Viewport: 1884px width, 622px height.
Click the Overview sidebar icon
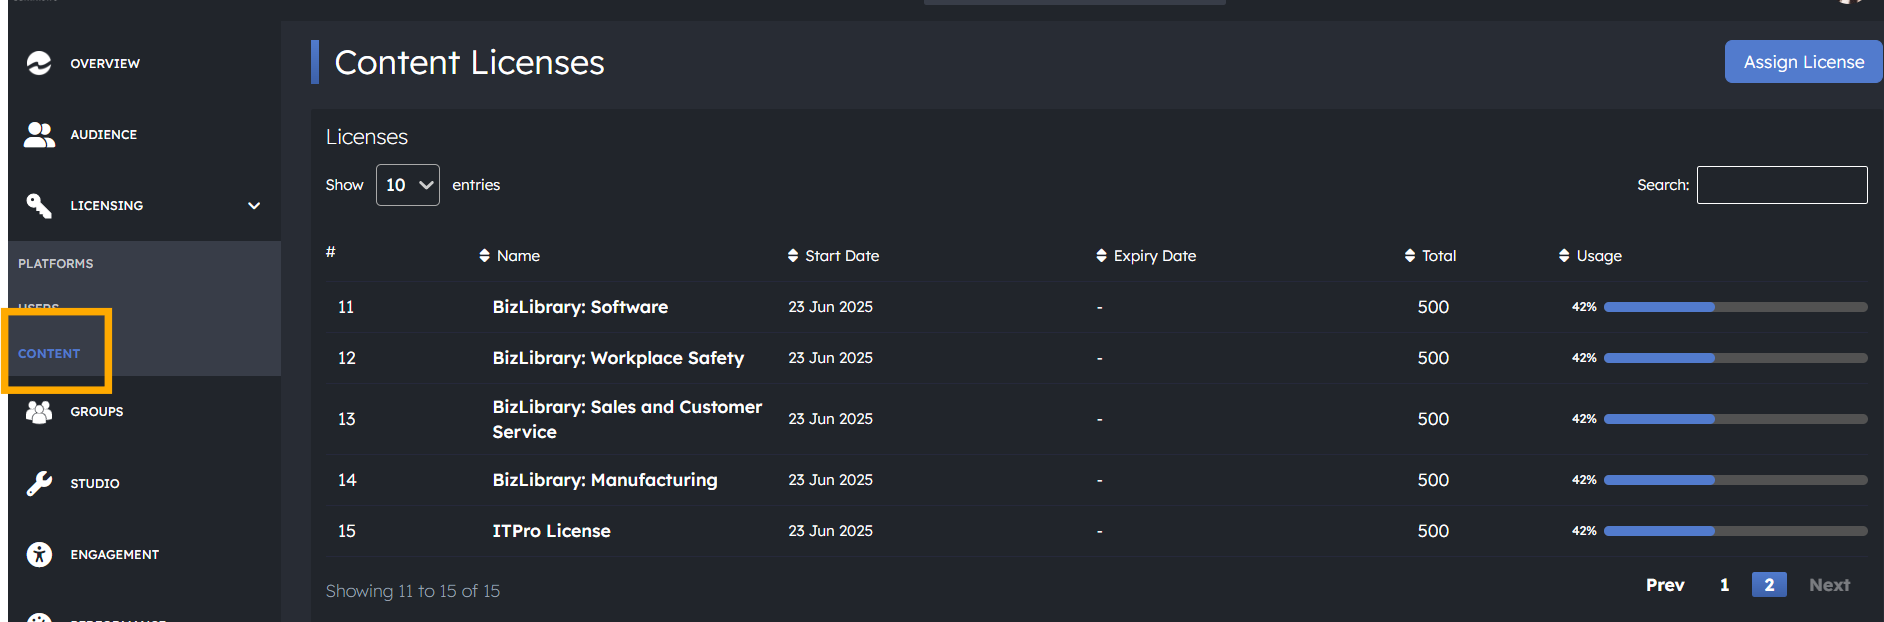(39, 63)
